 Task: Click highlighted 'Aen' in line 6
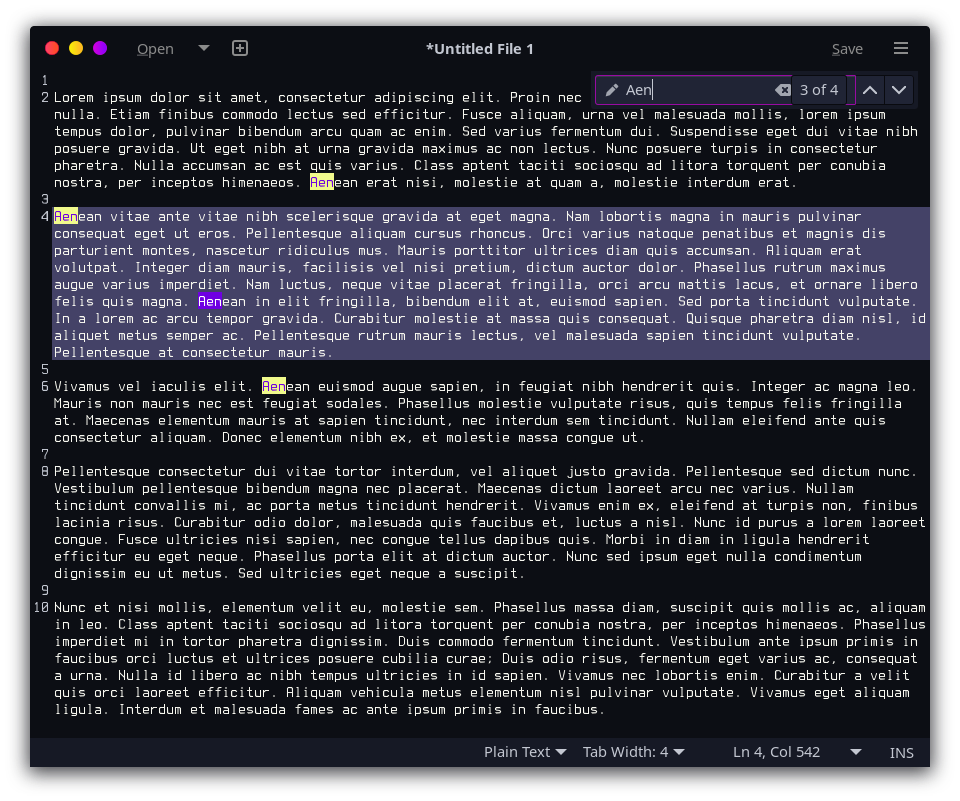(x=274, y=386)
